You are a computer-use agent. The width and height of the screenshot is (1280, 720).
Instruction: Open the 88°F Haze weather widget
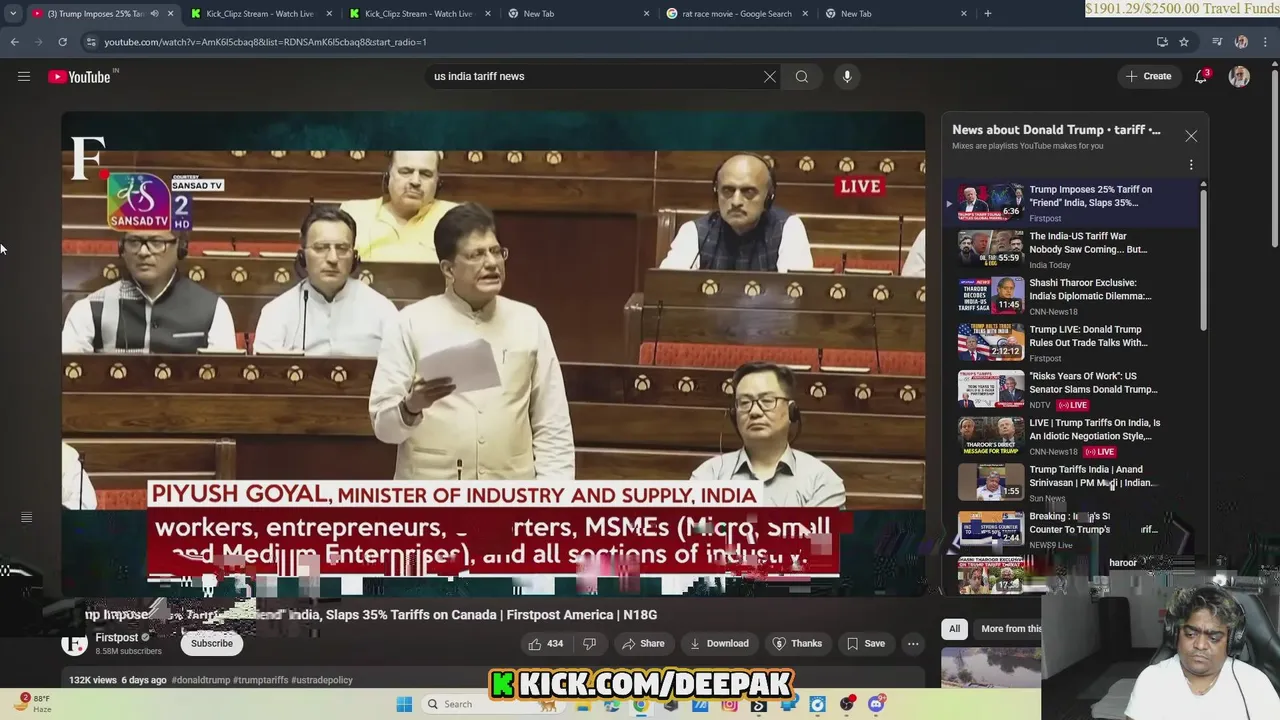point(33,703)
